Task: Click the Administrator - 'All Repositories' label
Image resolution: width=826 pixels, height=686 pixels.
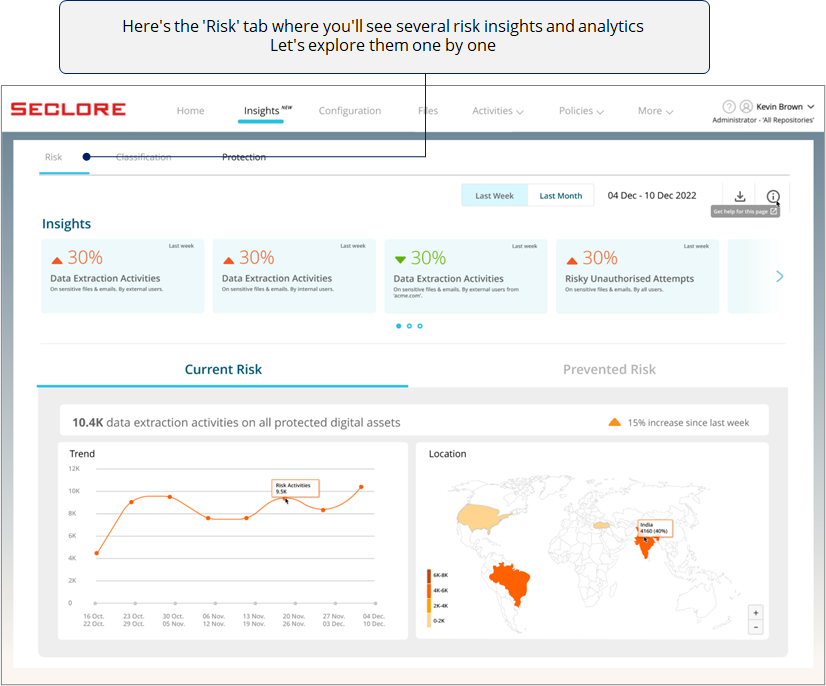Action: tap(763, 120)
